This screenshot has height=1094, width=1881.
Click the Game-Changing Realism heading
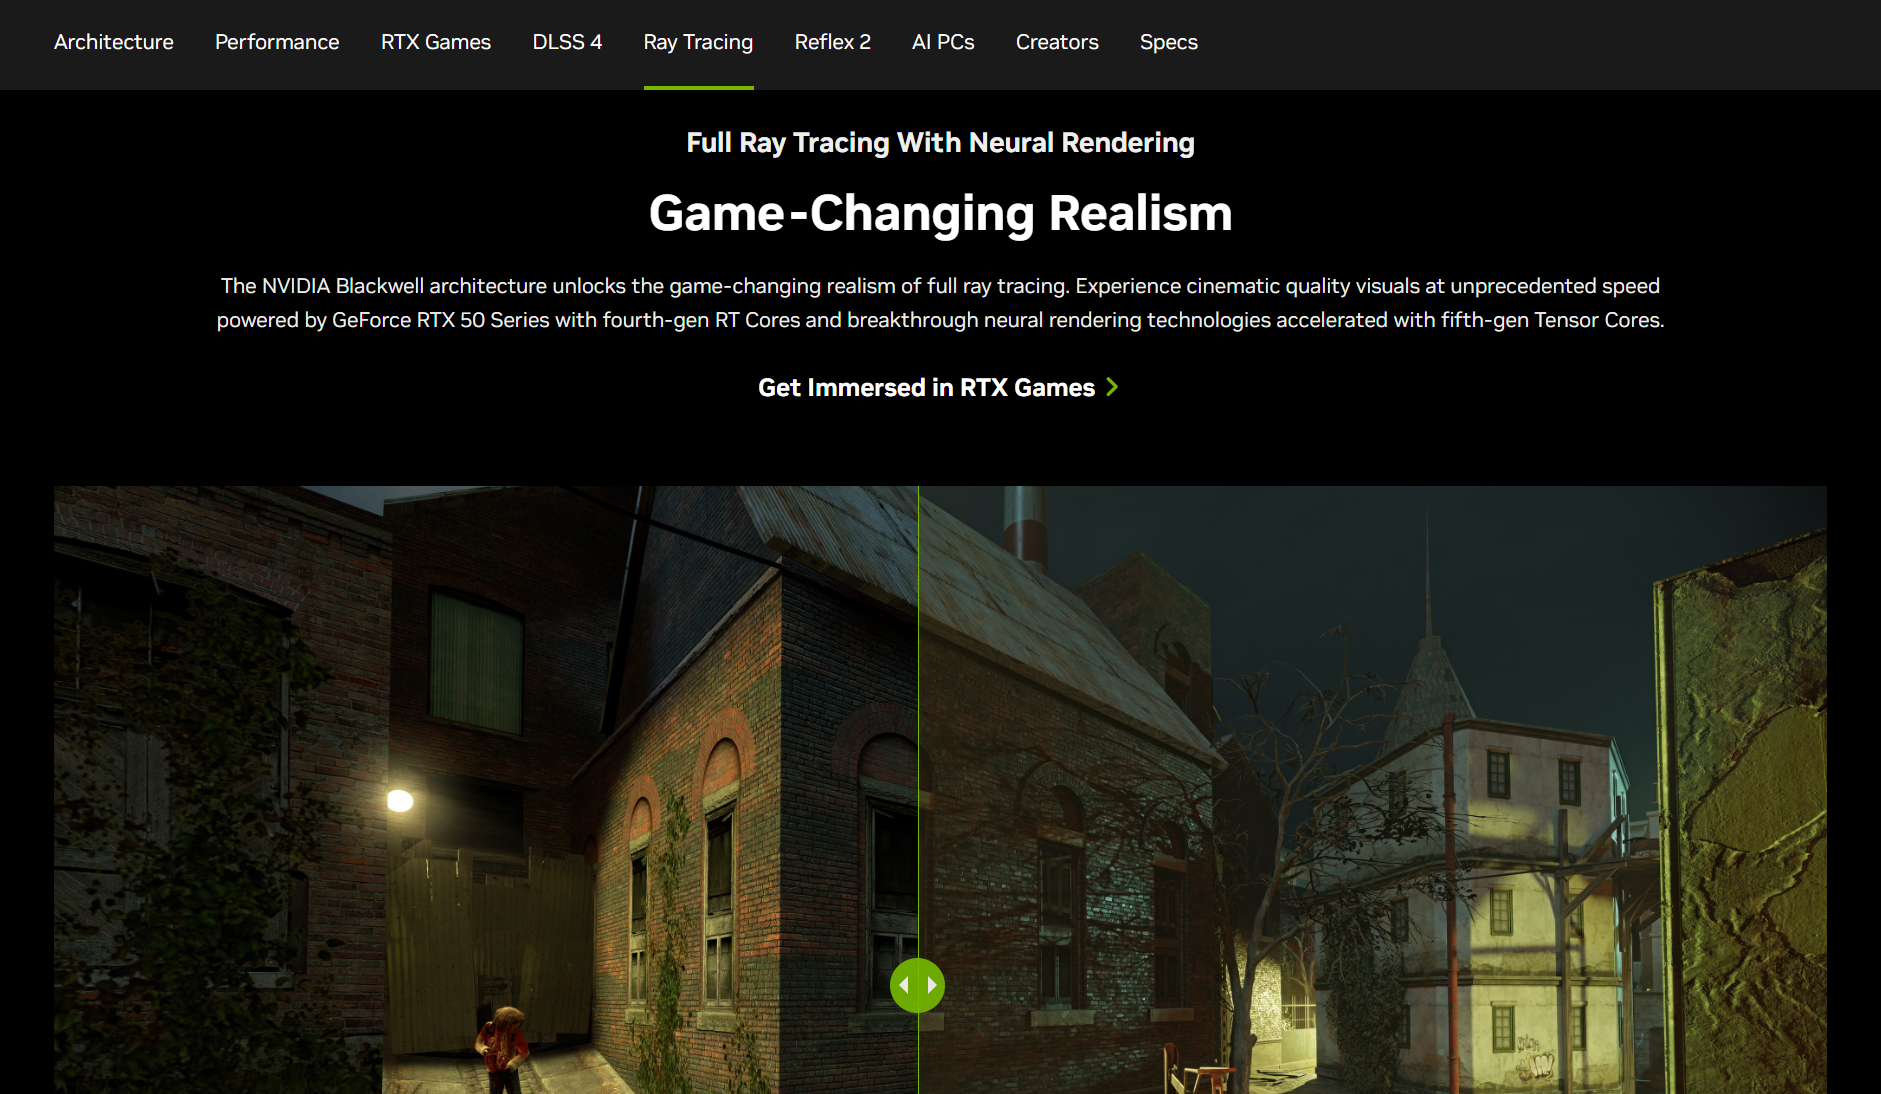(x=940, y=213)
